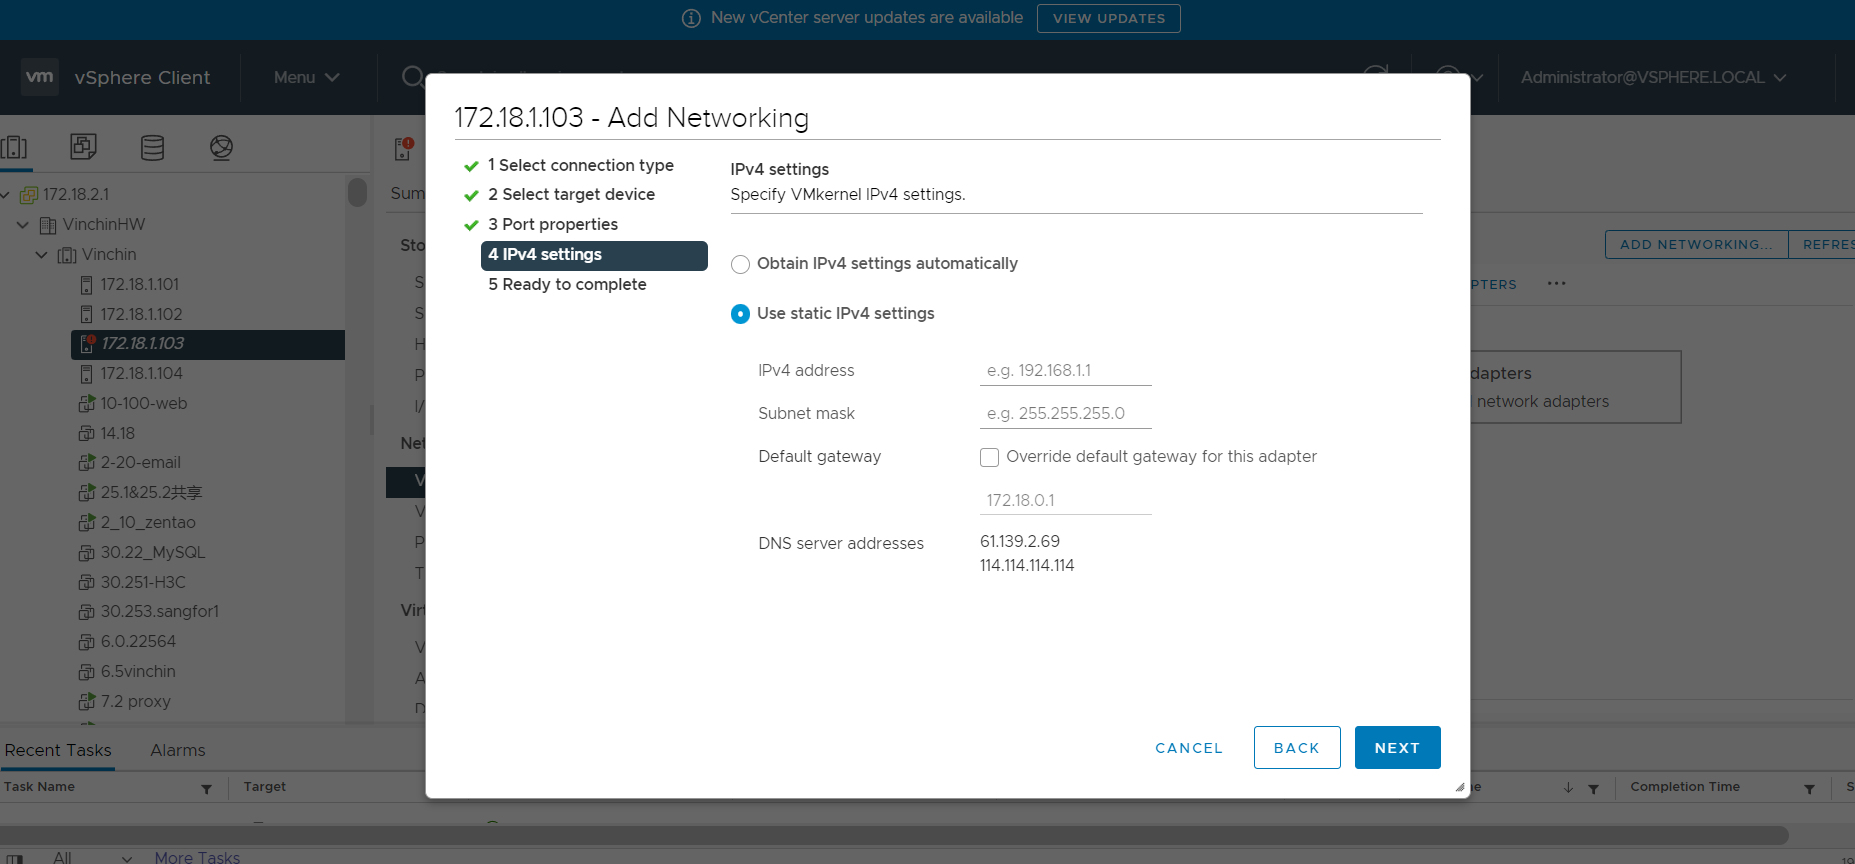This screenshot has height=864, width=1855.
Task: Click the Target column header
Action: (x=265, y=787)
